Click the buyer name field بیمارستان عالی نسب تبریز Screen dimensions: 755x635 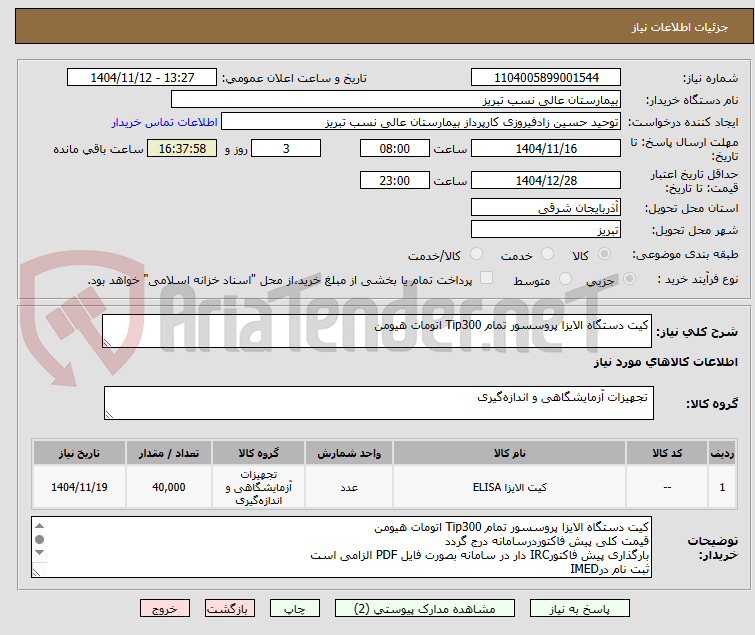click(x=396, y=100)
